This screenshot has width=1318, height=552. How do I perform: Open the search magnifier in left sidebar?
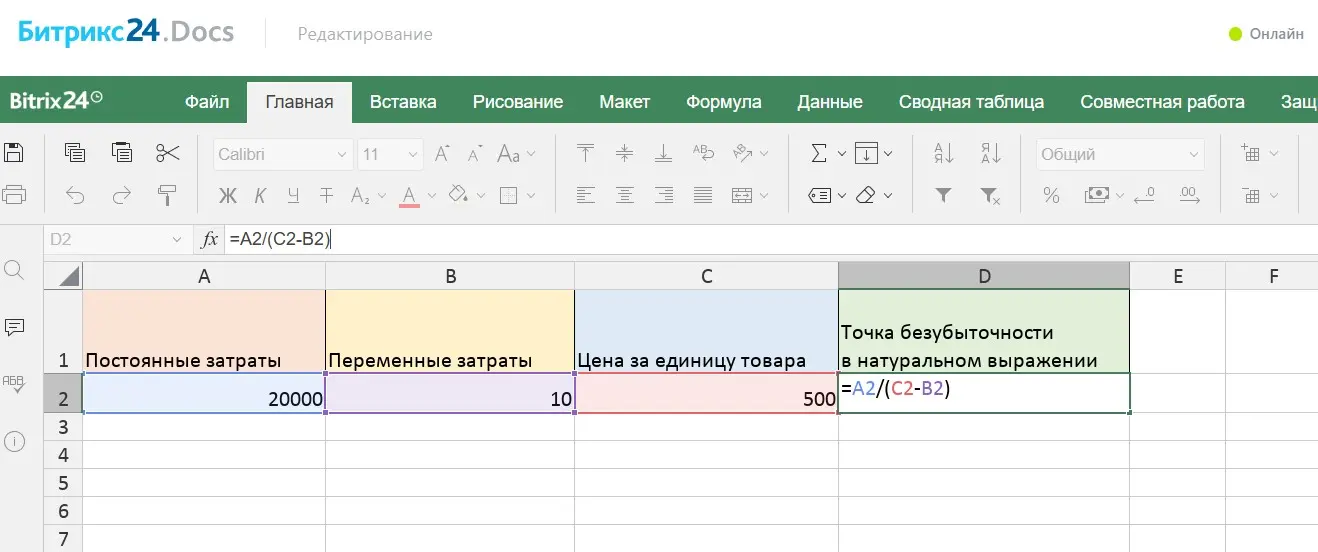pos(14,269)
